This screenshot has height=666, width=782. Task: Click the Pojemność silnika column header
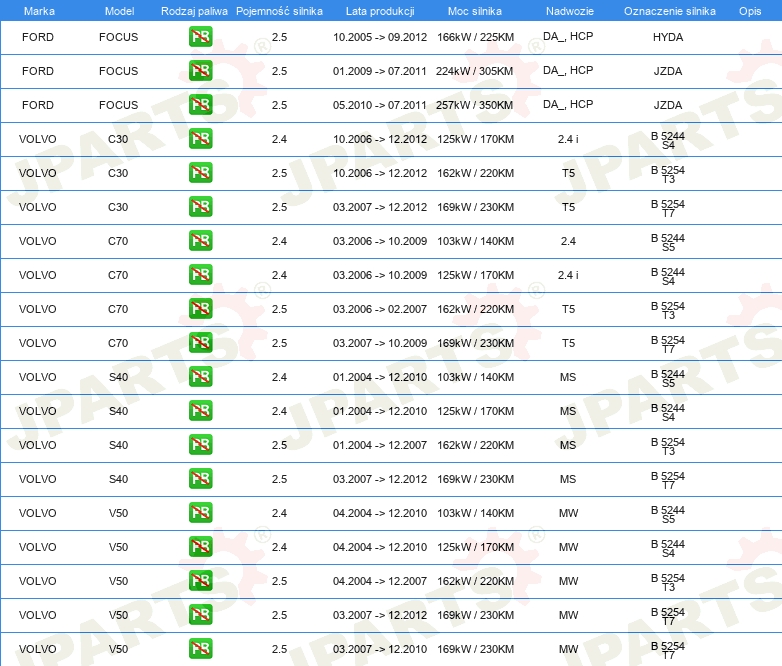coord(279,11)
